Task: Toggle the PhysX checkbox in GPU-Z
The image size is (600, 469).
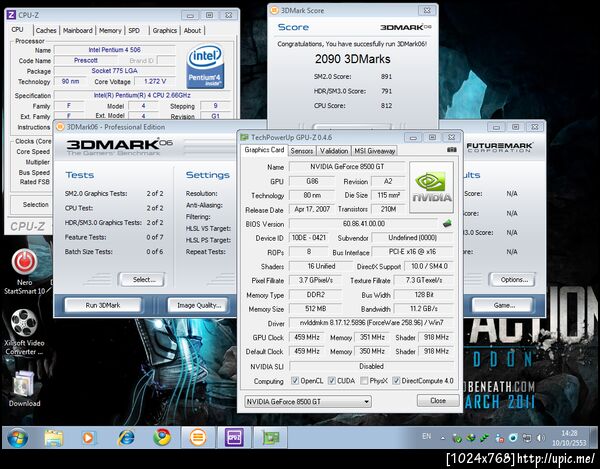Action: click(364, 381)
